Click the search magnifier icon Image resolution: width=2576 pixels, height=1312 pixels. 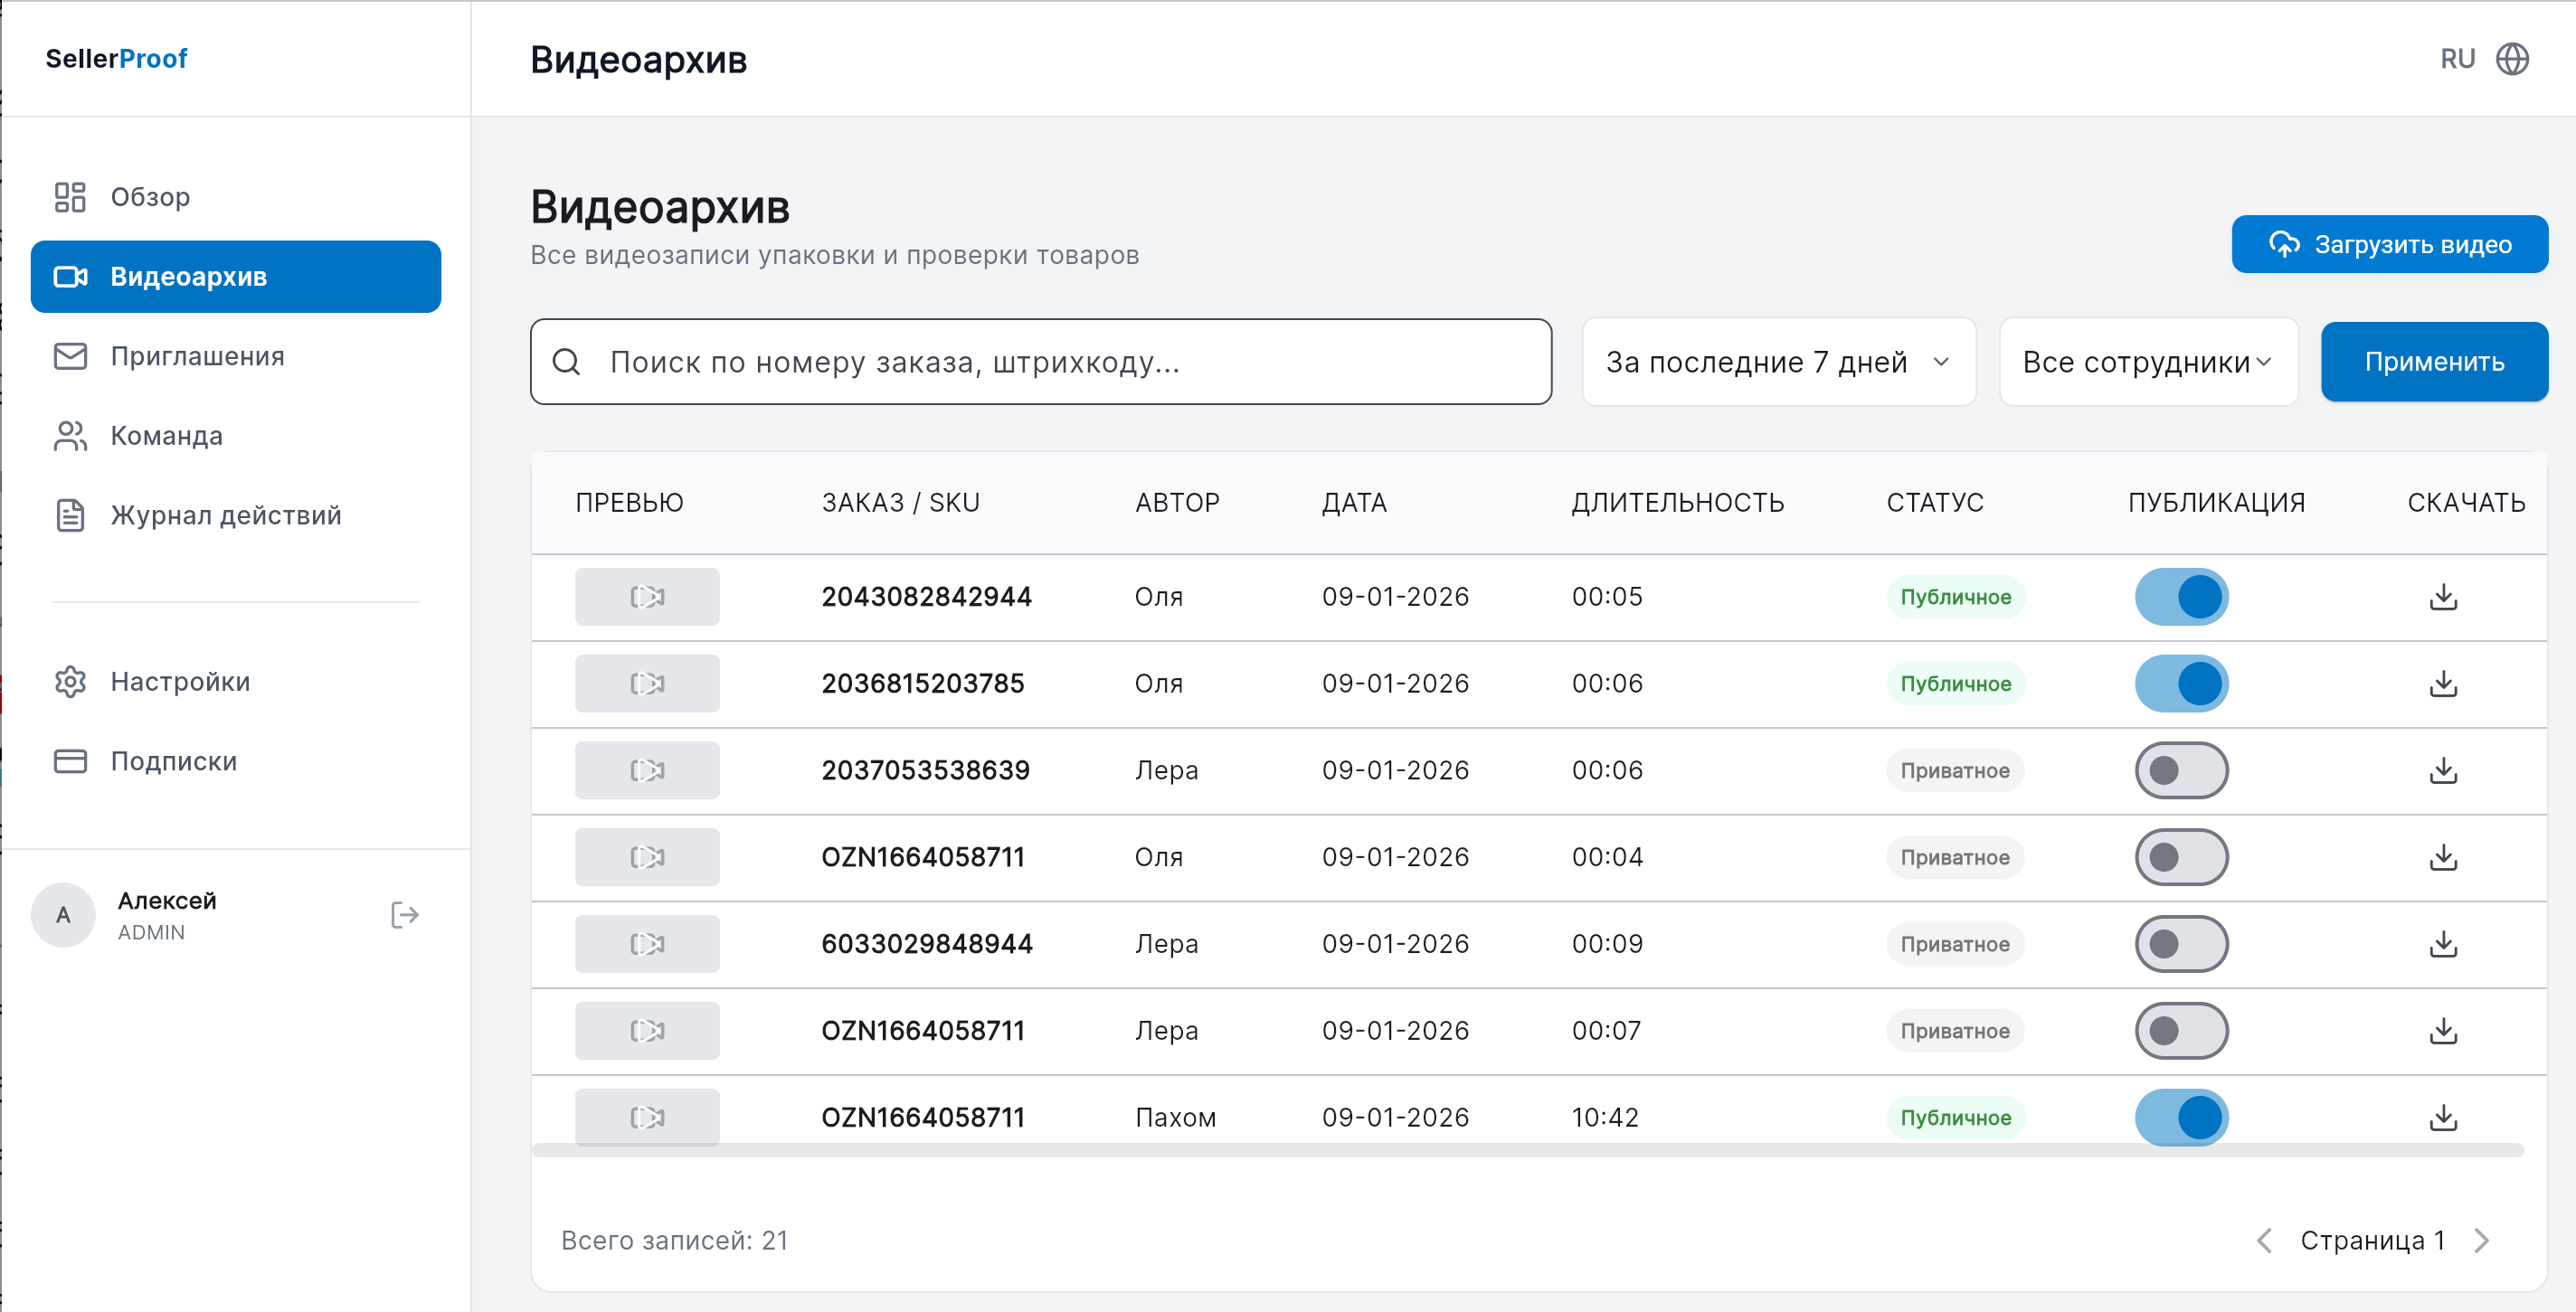tap(566, 362)
